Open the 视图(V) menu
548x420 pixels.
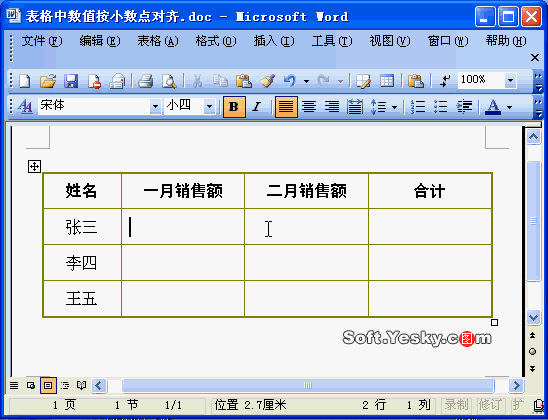tap(390, 42)
